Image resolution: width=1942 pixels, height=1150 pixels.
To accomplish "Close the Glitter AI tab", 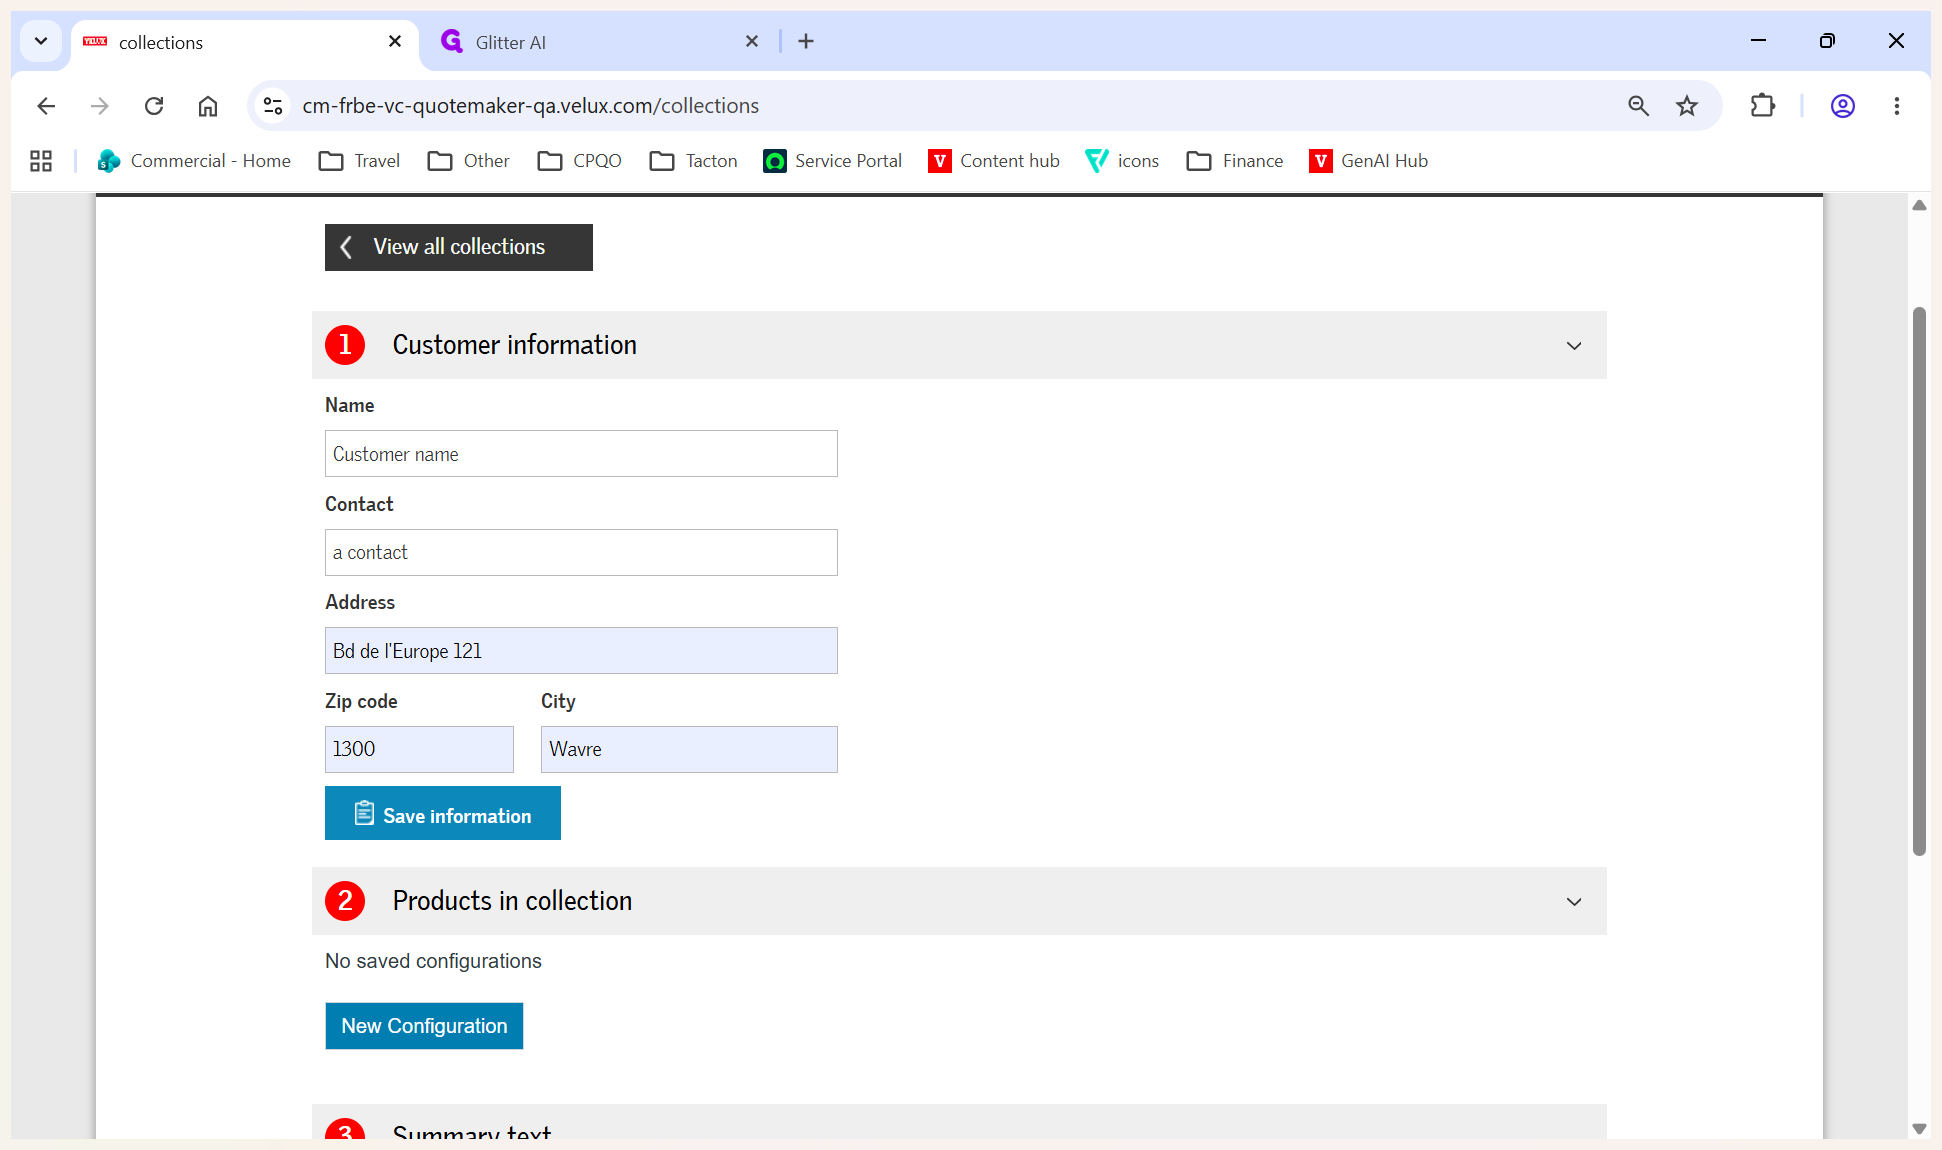I will point(752,41).
